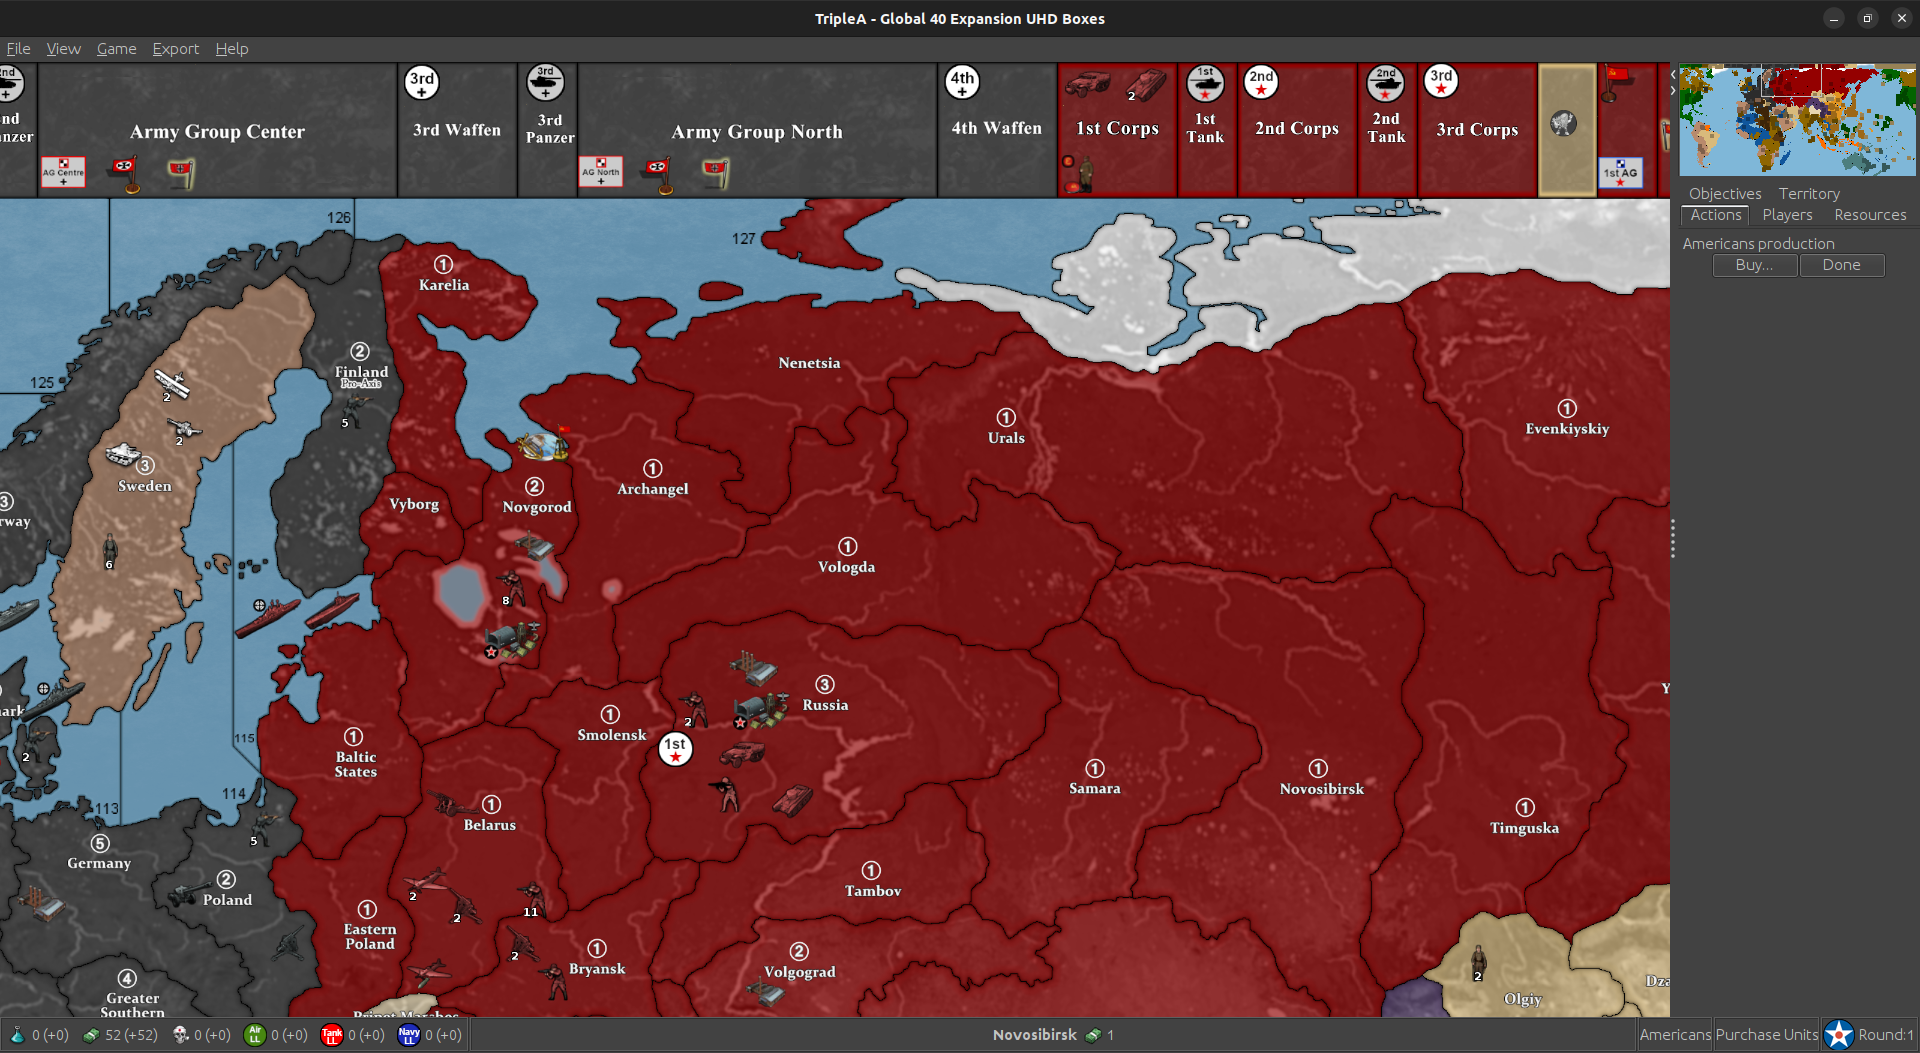
Task: Click the Americans production label
Action: [1758, 243]
